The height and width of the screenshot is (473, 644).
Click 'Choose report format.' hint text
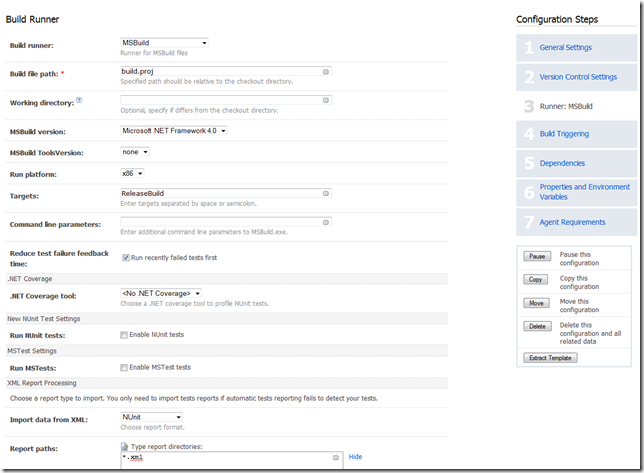[152, 427]
